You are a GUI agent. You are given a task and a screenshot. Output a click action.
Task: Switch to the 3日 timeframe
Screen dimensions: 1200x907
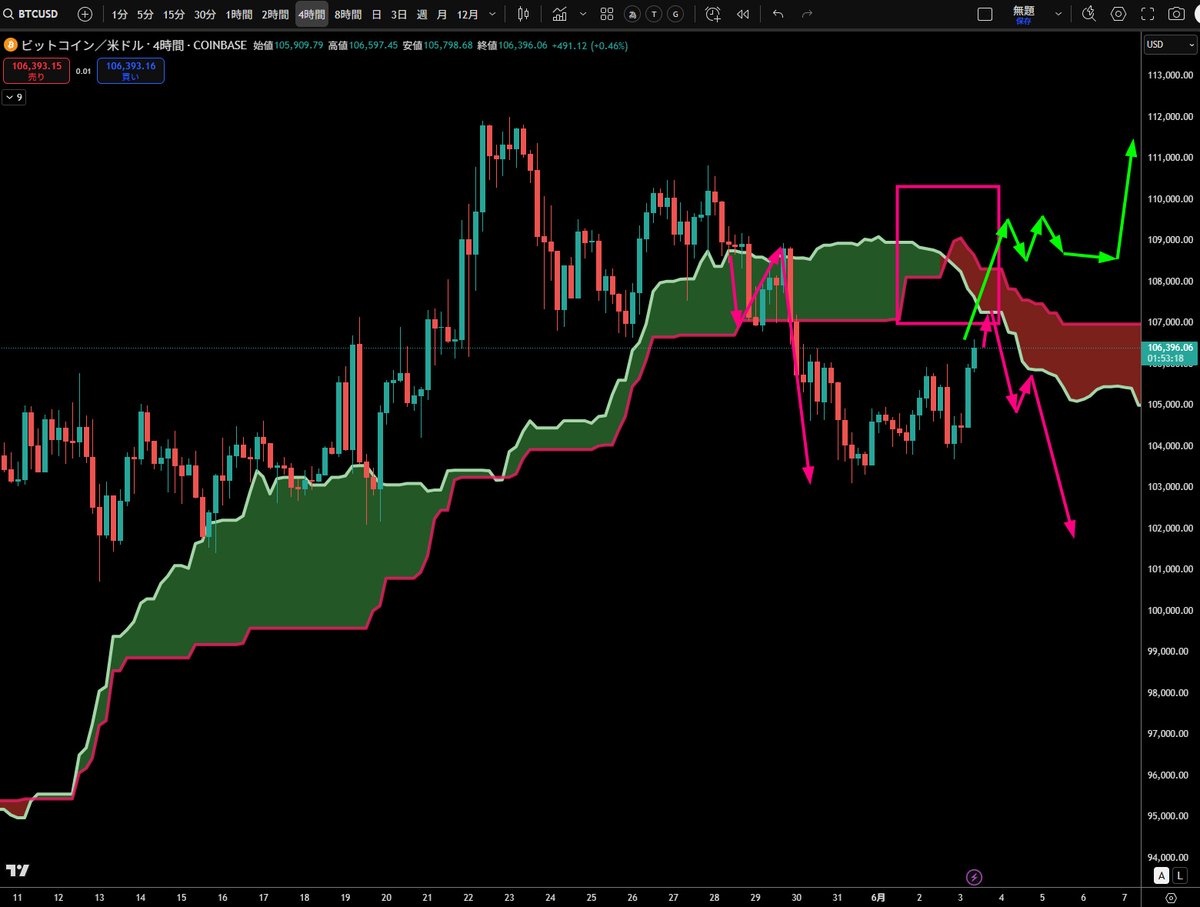pyautogui.click(x=399, y=14)
